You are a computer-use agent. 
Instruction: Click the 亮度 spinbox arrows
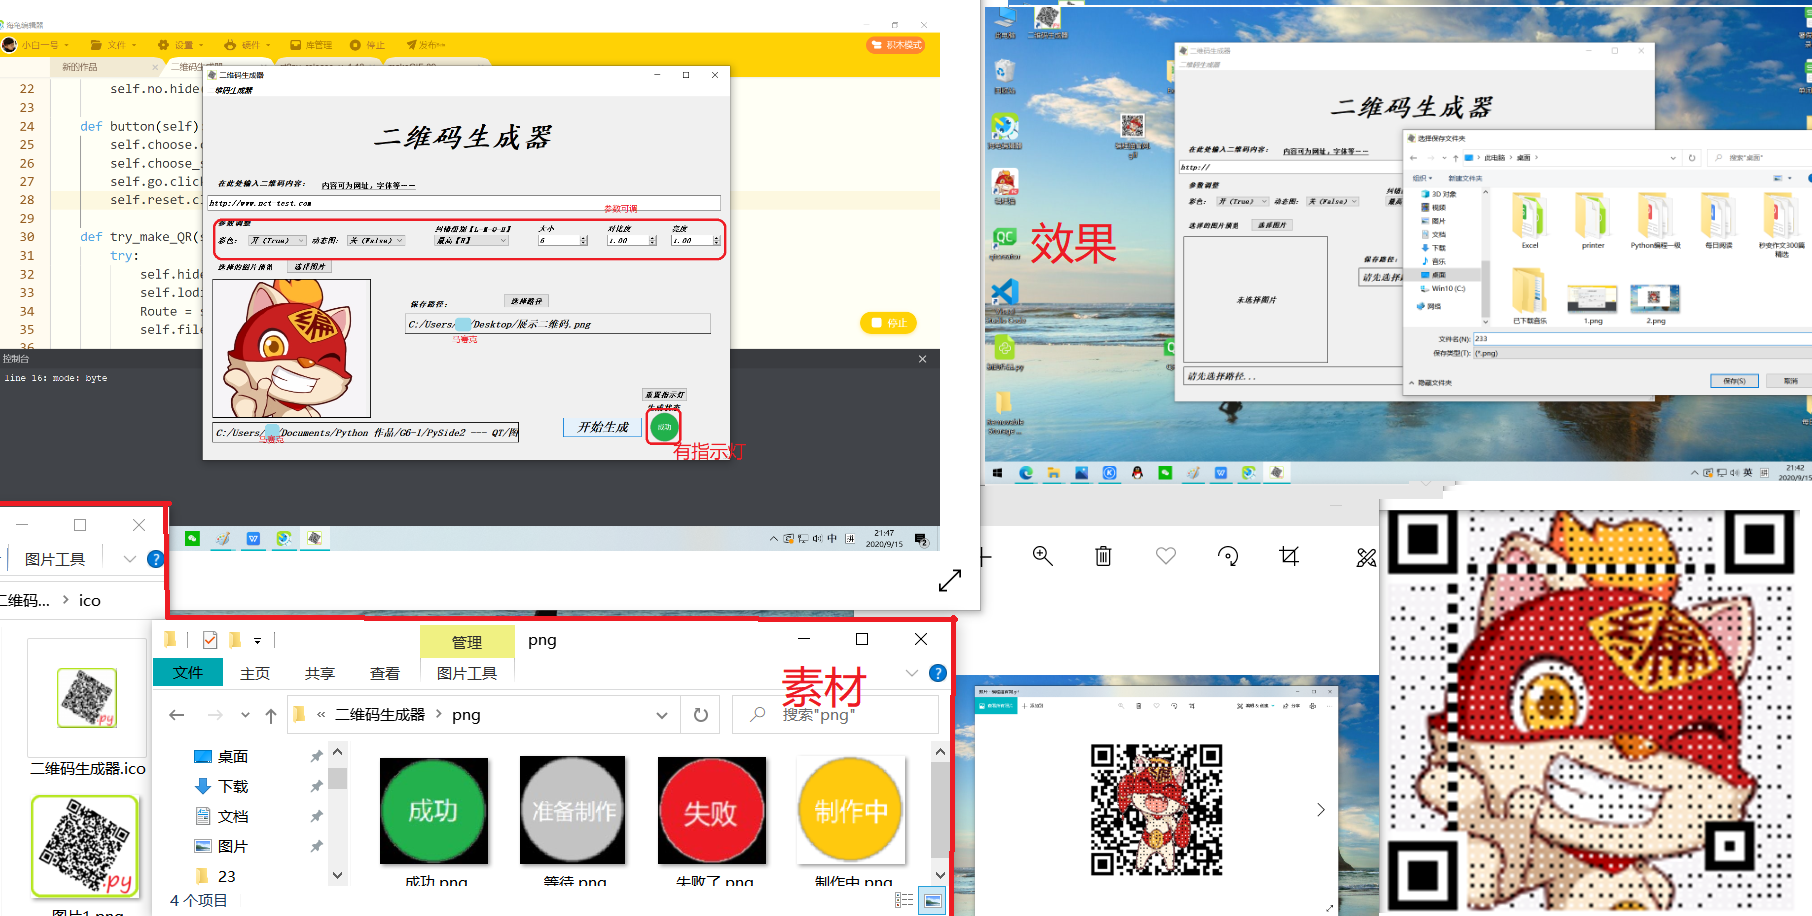pos(716,240)
